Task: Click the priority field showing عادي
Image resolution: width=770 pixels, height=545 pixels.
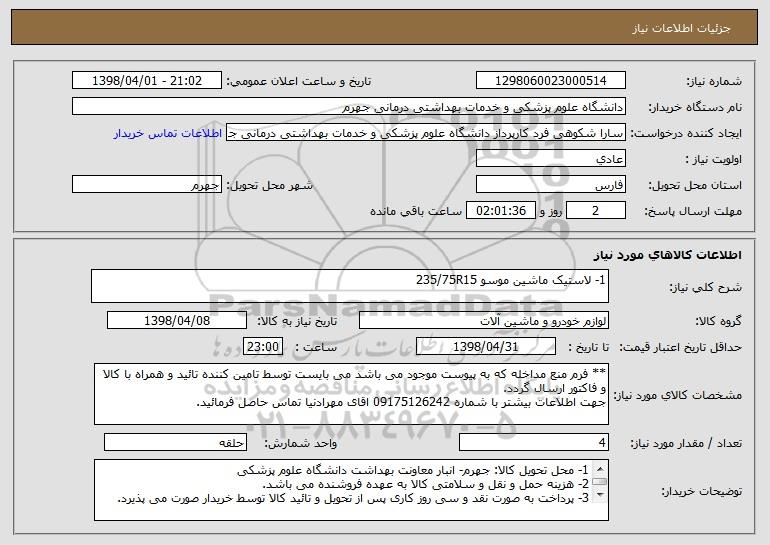Action: tap(550, 159)
